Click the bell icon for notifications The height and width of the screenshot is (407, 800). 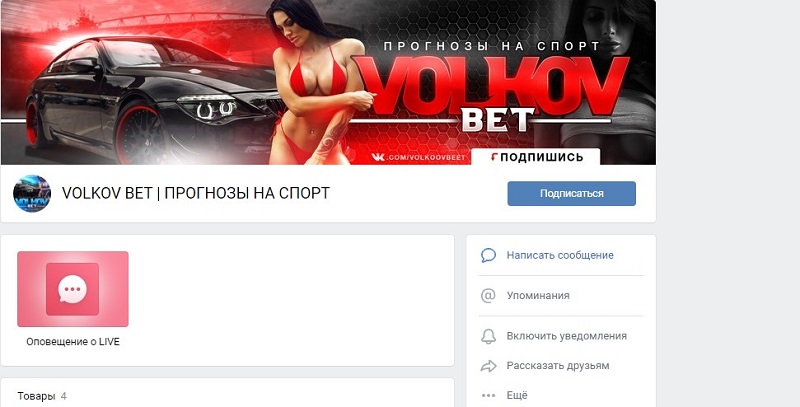tap(488, 336)
